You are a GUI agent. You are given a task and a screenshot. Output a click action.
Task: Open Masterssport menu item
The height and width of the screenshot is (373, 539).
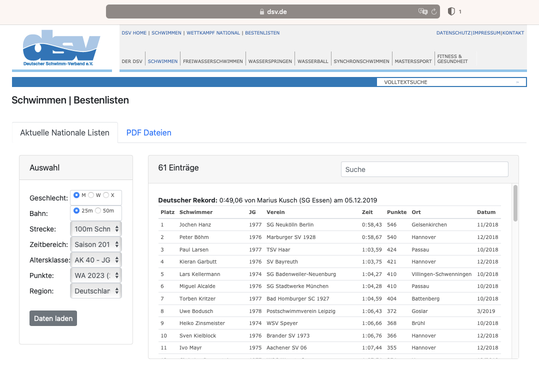click(x=413, y=61)
